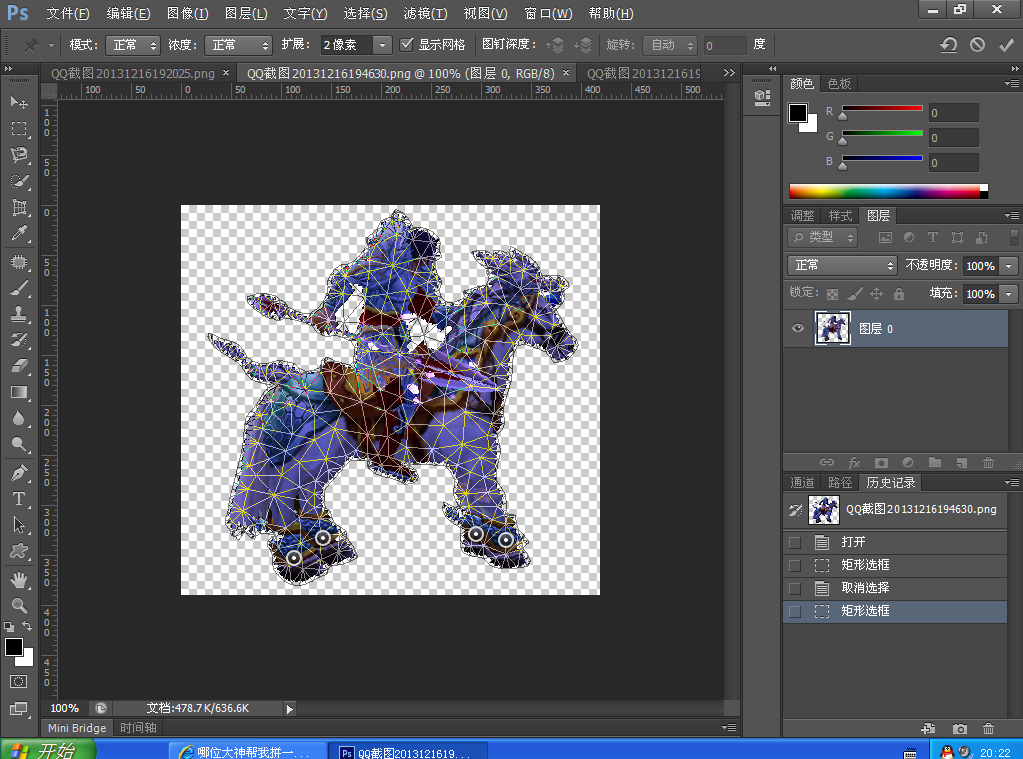Toggle the lock transparent pixels option

coord(832,294)
